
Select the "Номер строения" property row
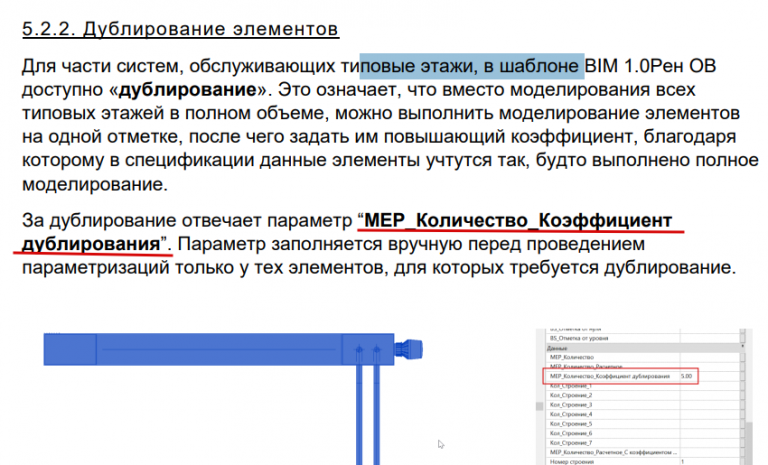tap(644, 462)
